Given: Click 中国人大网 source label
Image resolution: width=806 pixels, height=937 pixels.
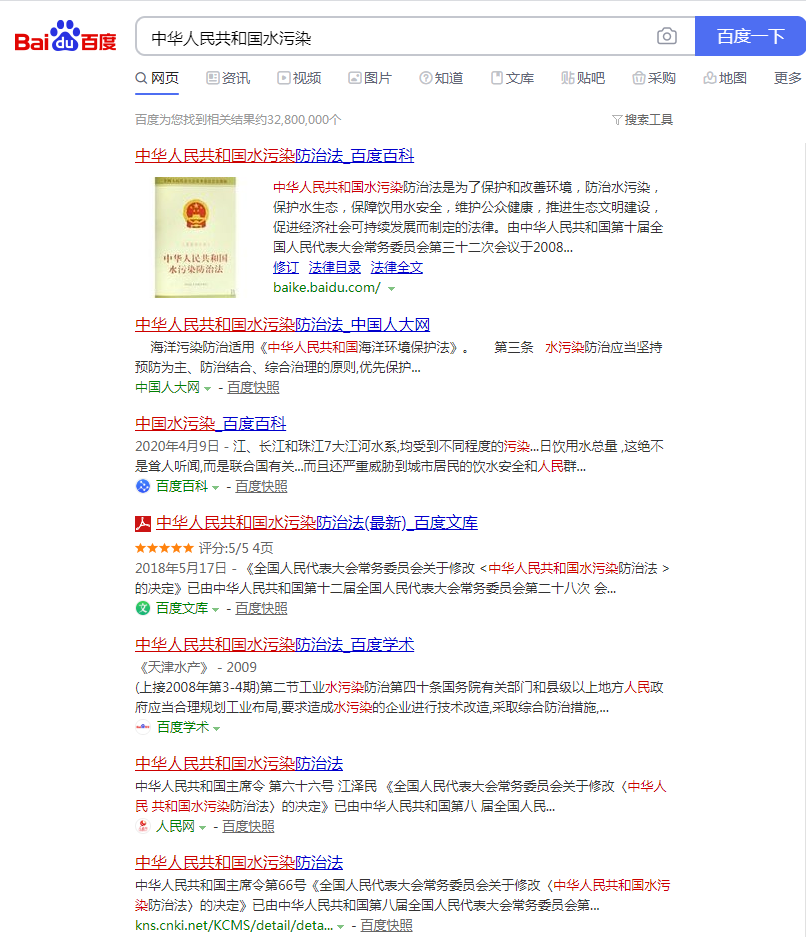Looking at the screenshot, I should click(167, 387).
